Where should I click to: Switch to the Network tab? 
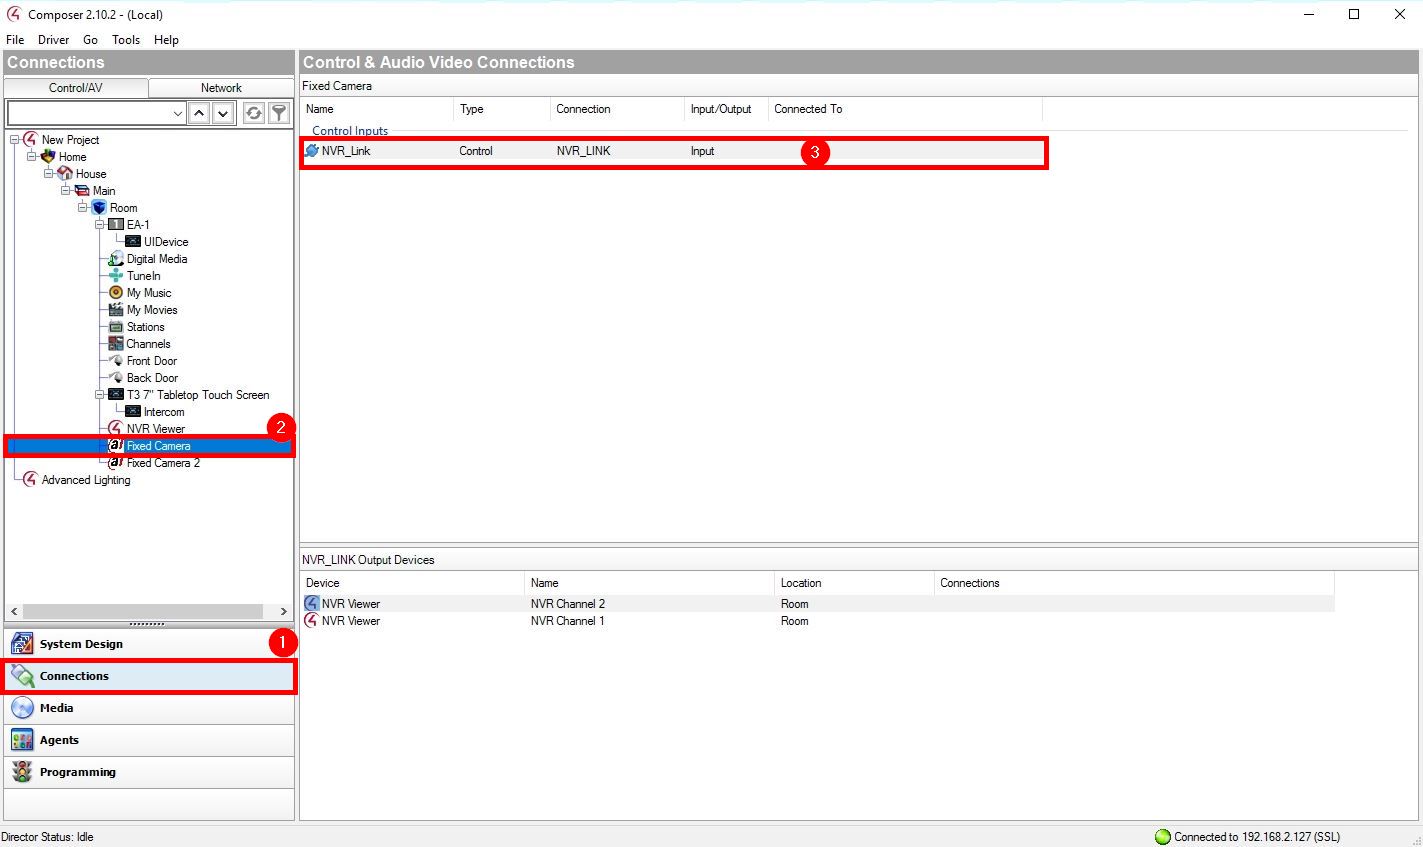(x=221, y=88)
